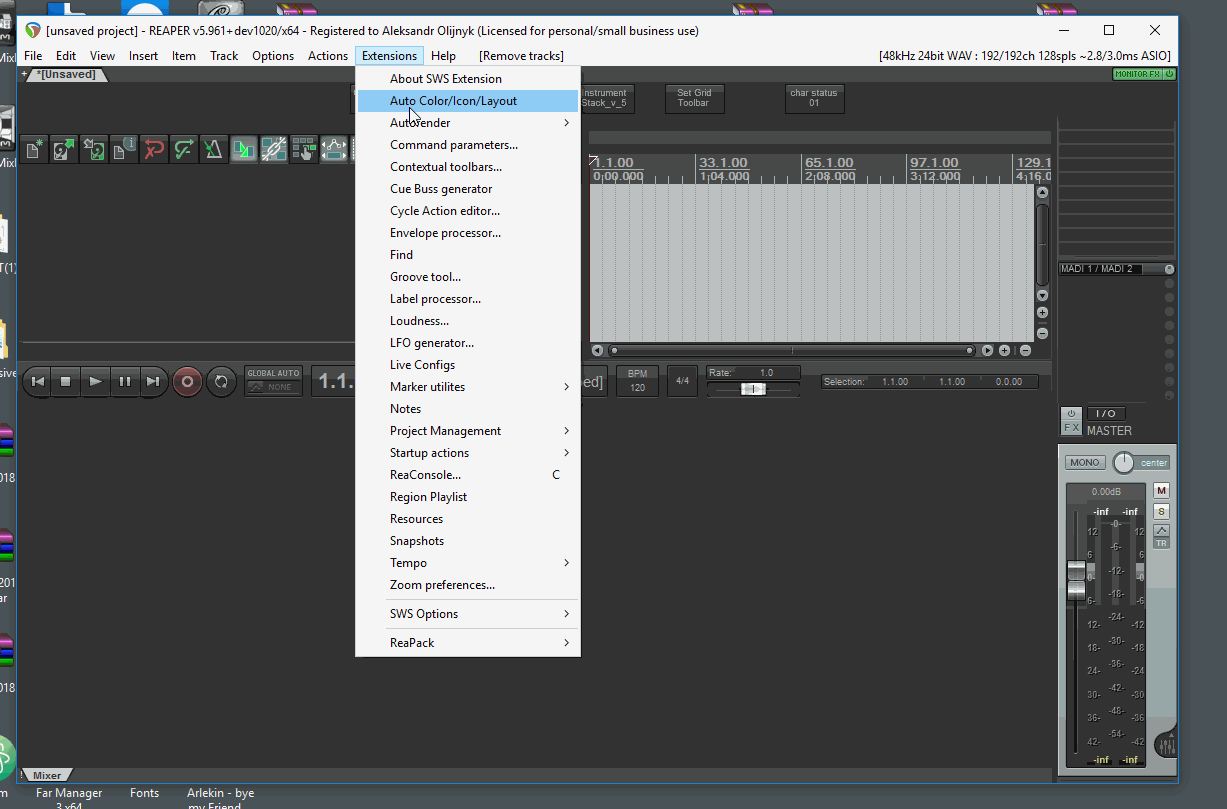Image resolution: width=1227 pixels, height=809 pixels.
Task: Expand the Marker utilites submenu
Action: tap(468, 387)
